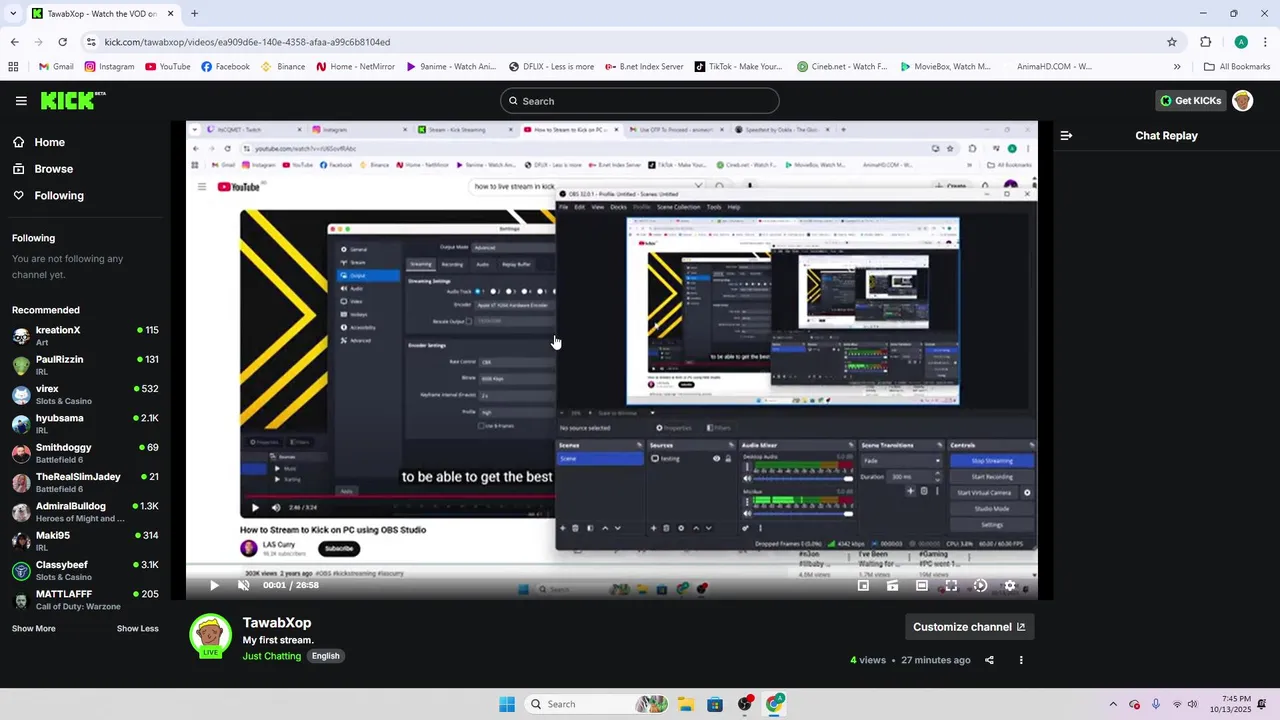This screenshot has width=1280, height=720.
Task: Open a new browser tab
Action: click(x=194, y=14)
